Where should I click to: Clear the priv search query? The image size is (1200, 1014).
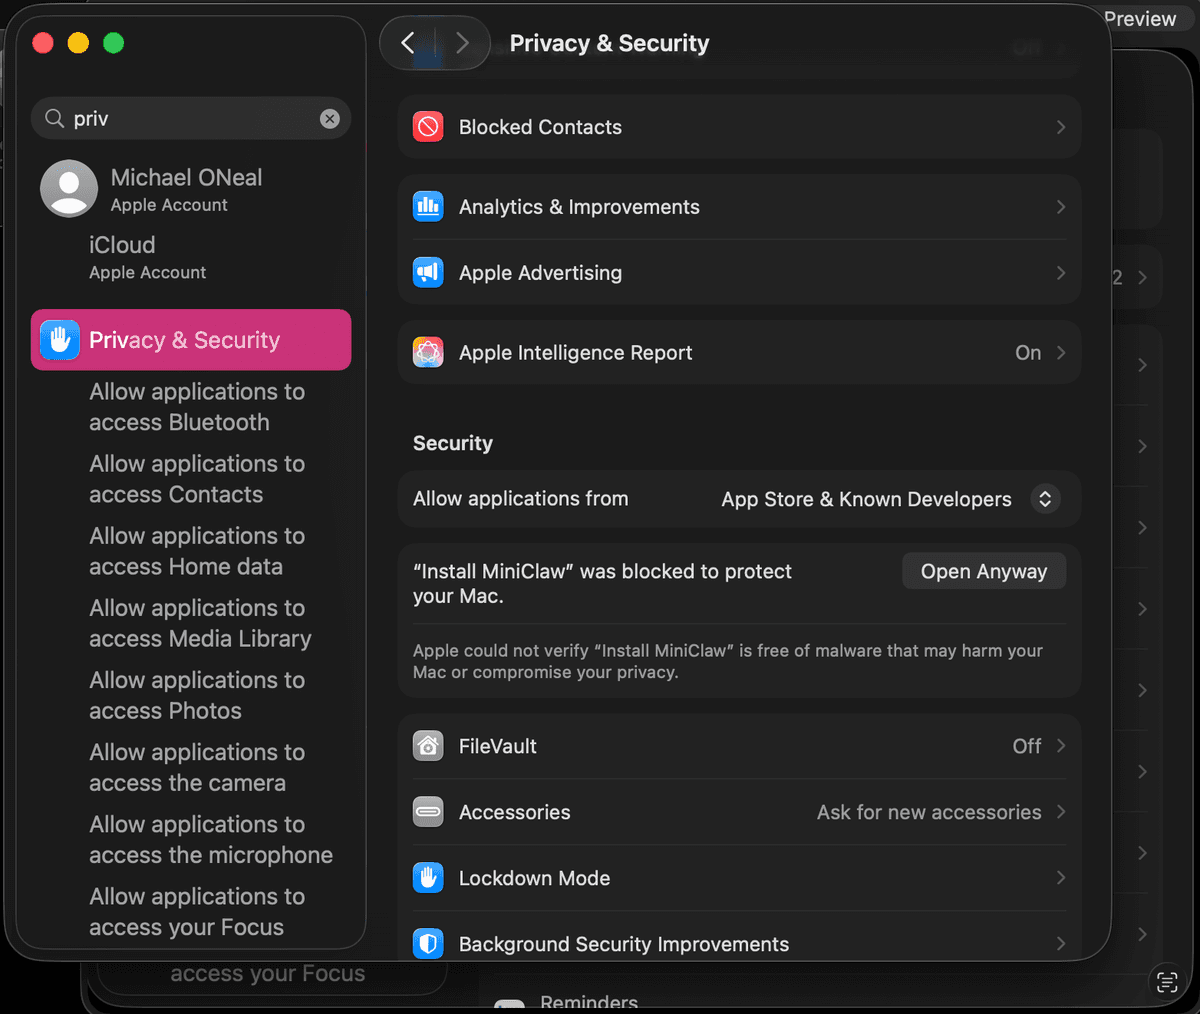[x=330, y=118]
